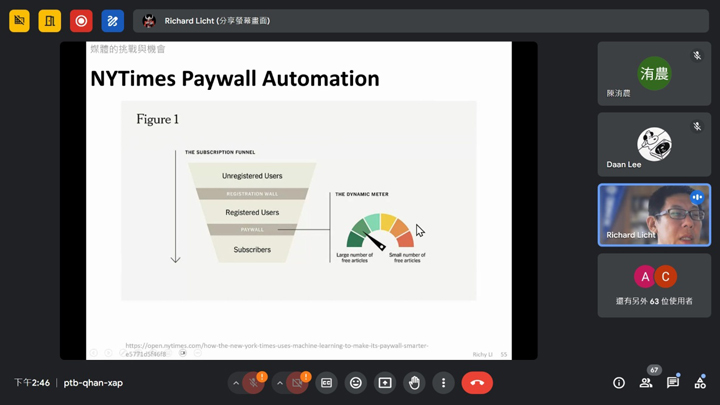Image resolution: width=720 pixels, height=405 pixels.
Task: Open meeting details info icon
Action: 619,382
